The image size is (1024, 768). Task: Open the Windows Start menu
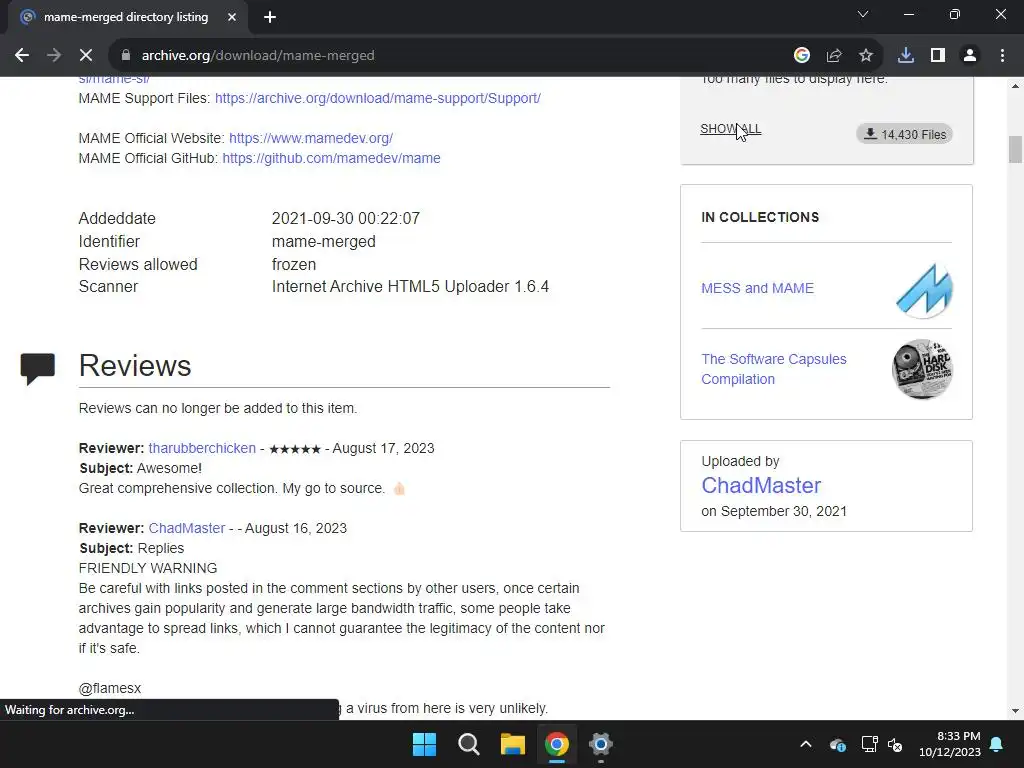coord(424,744)
